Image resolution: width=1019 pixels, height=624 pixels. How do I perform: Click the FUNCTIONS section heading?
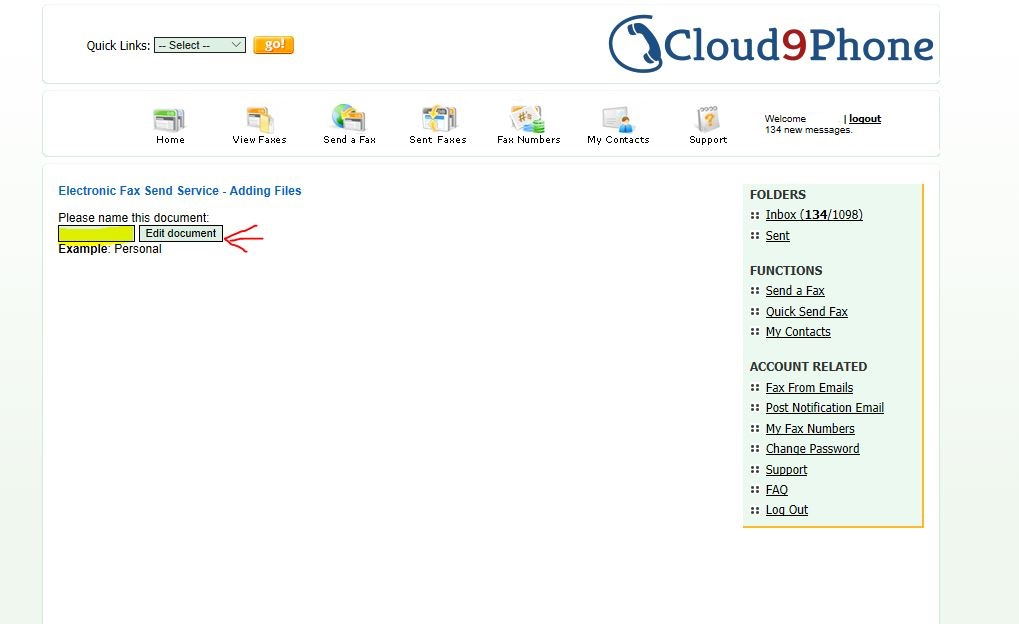click(x=786, y=270)
